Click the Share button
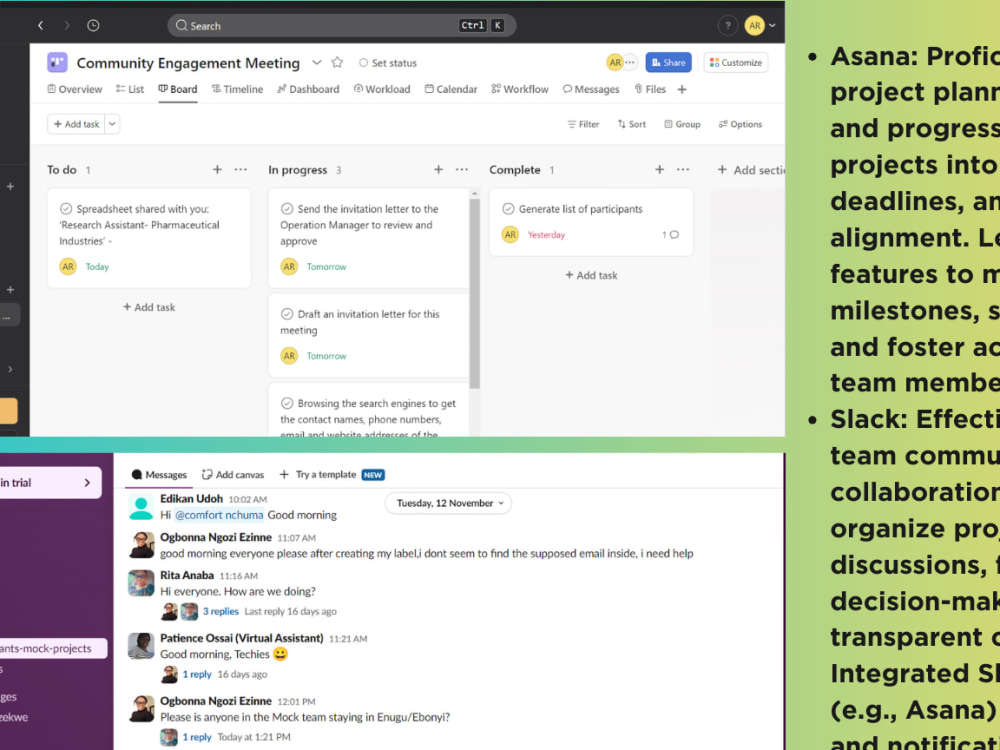 668,62
